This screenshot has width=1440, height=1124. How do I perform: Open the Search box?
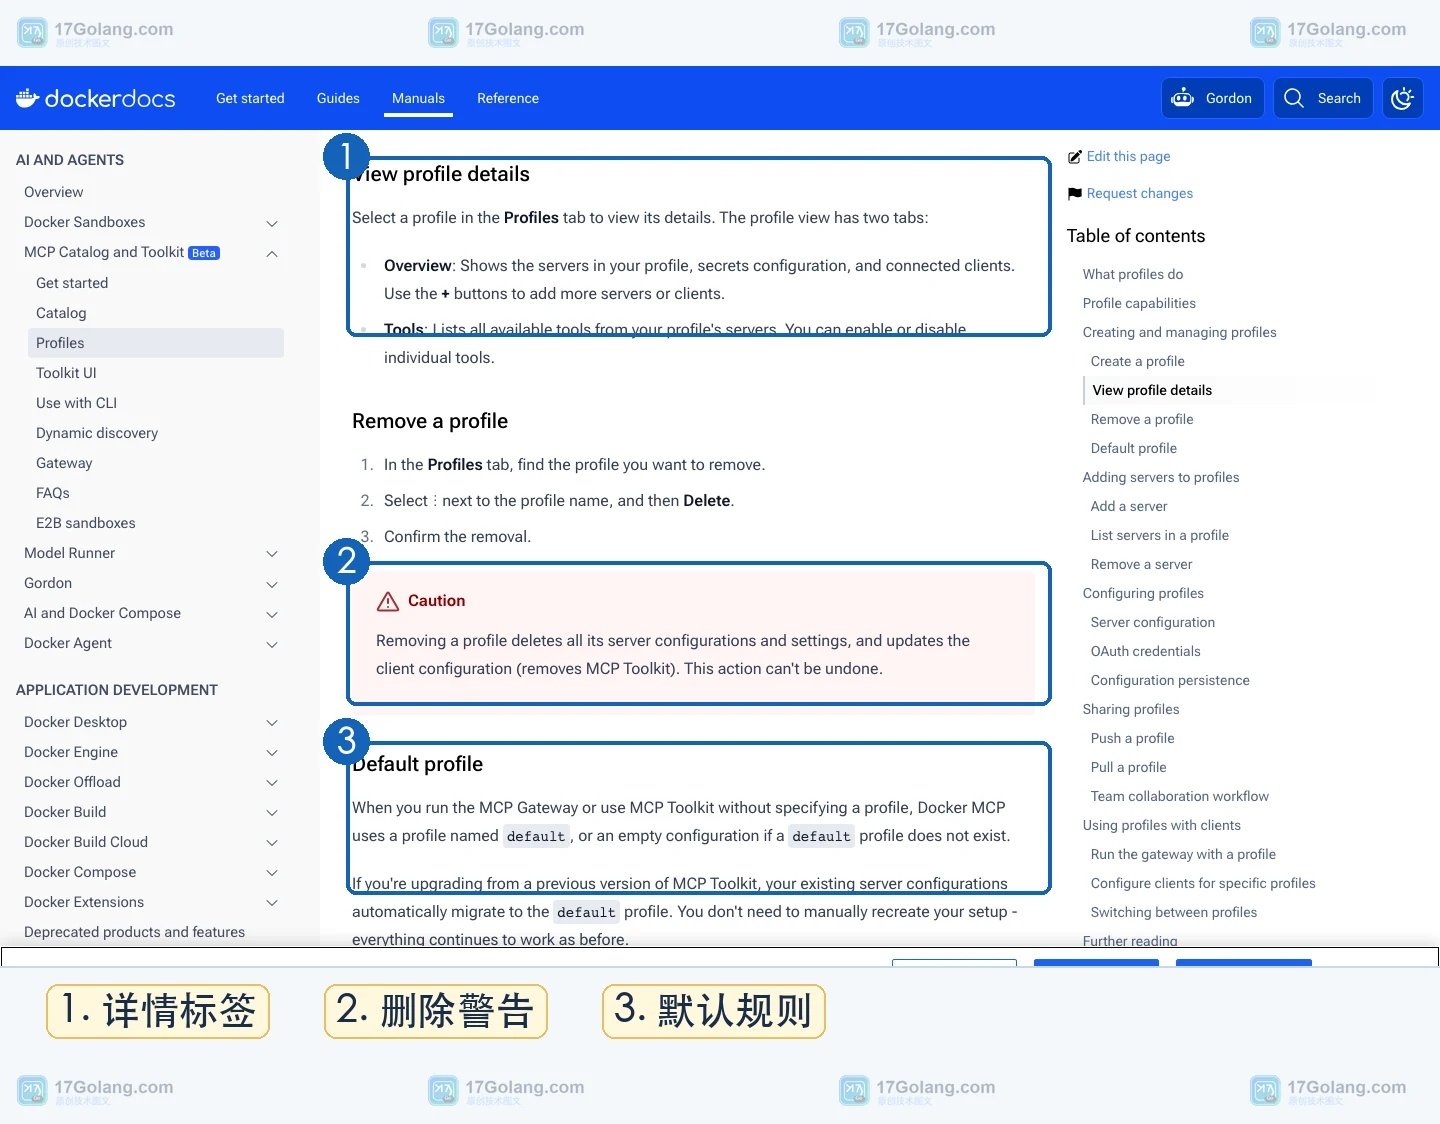click(x=1322, y=98)
